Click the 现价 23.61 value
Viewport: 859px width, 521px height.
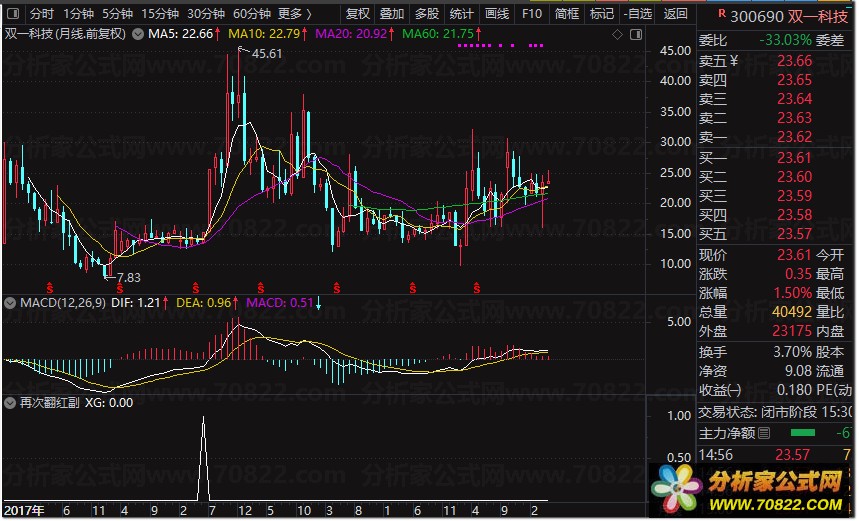point(794,255)
